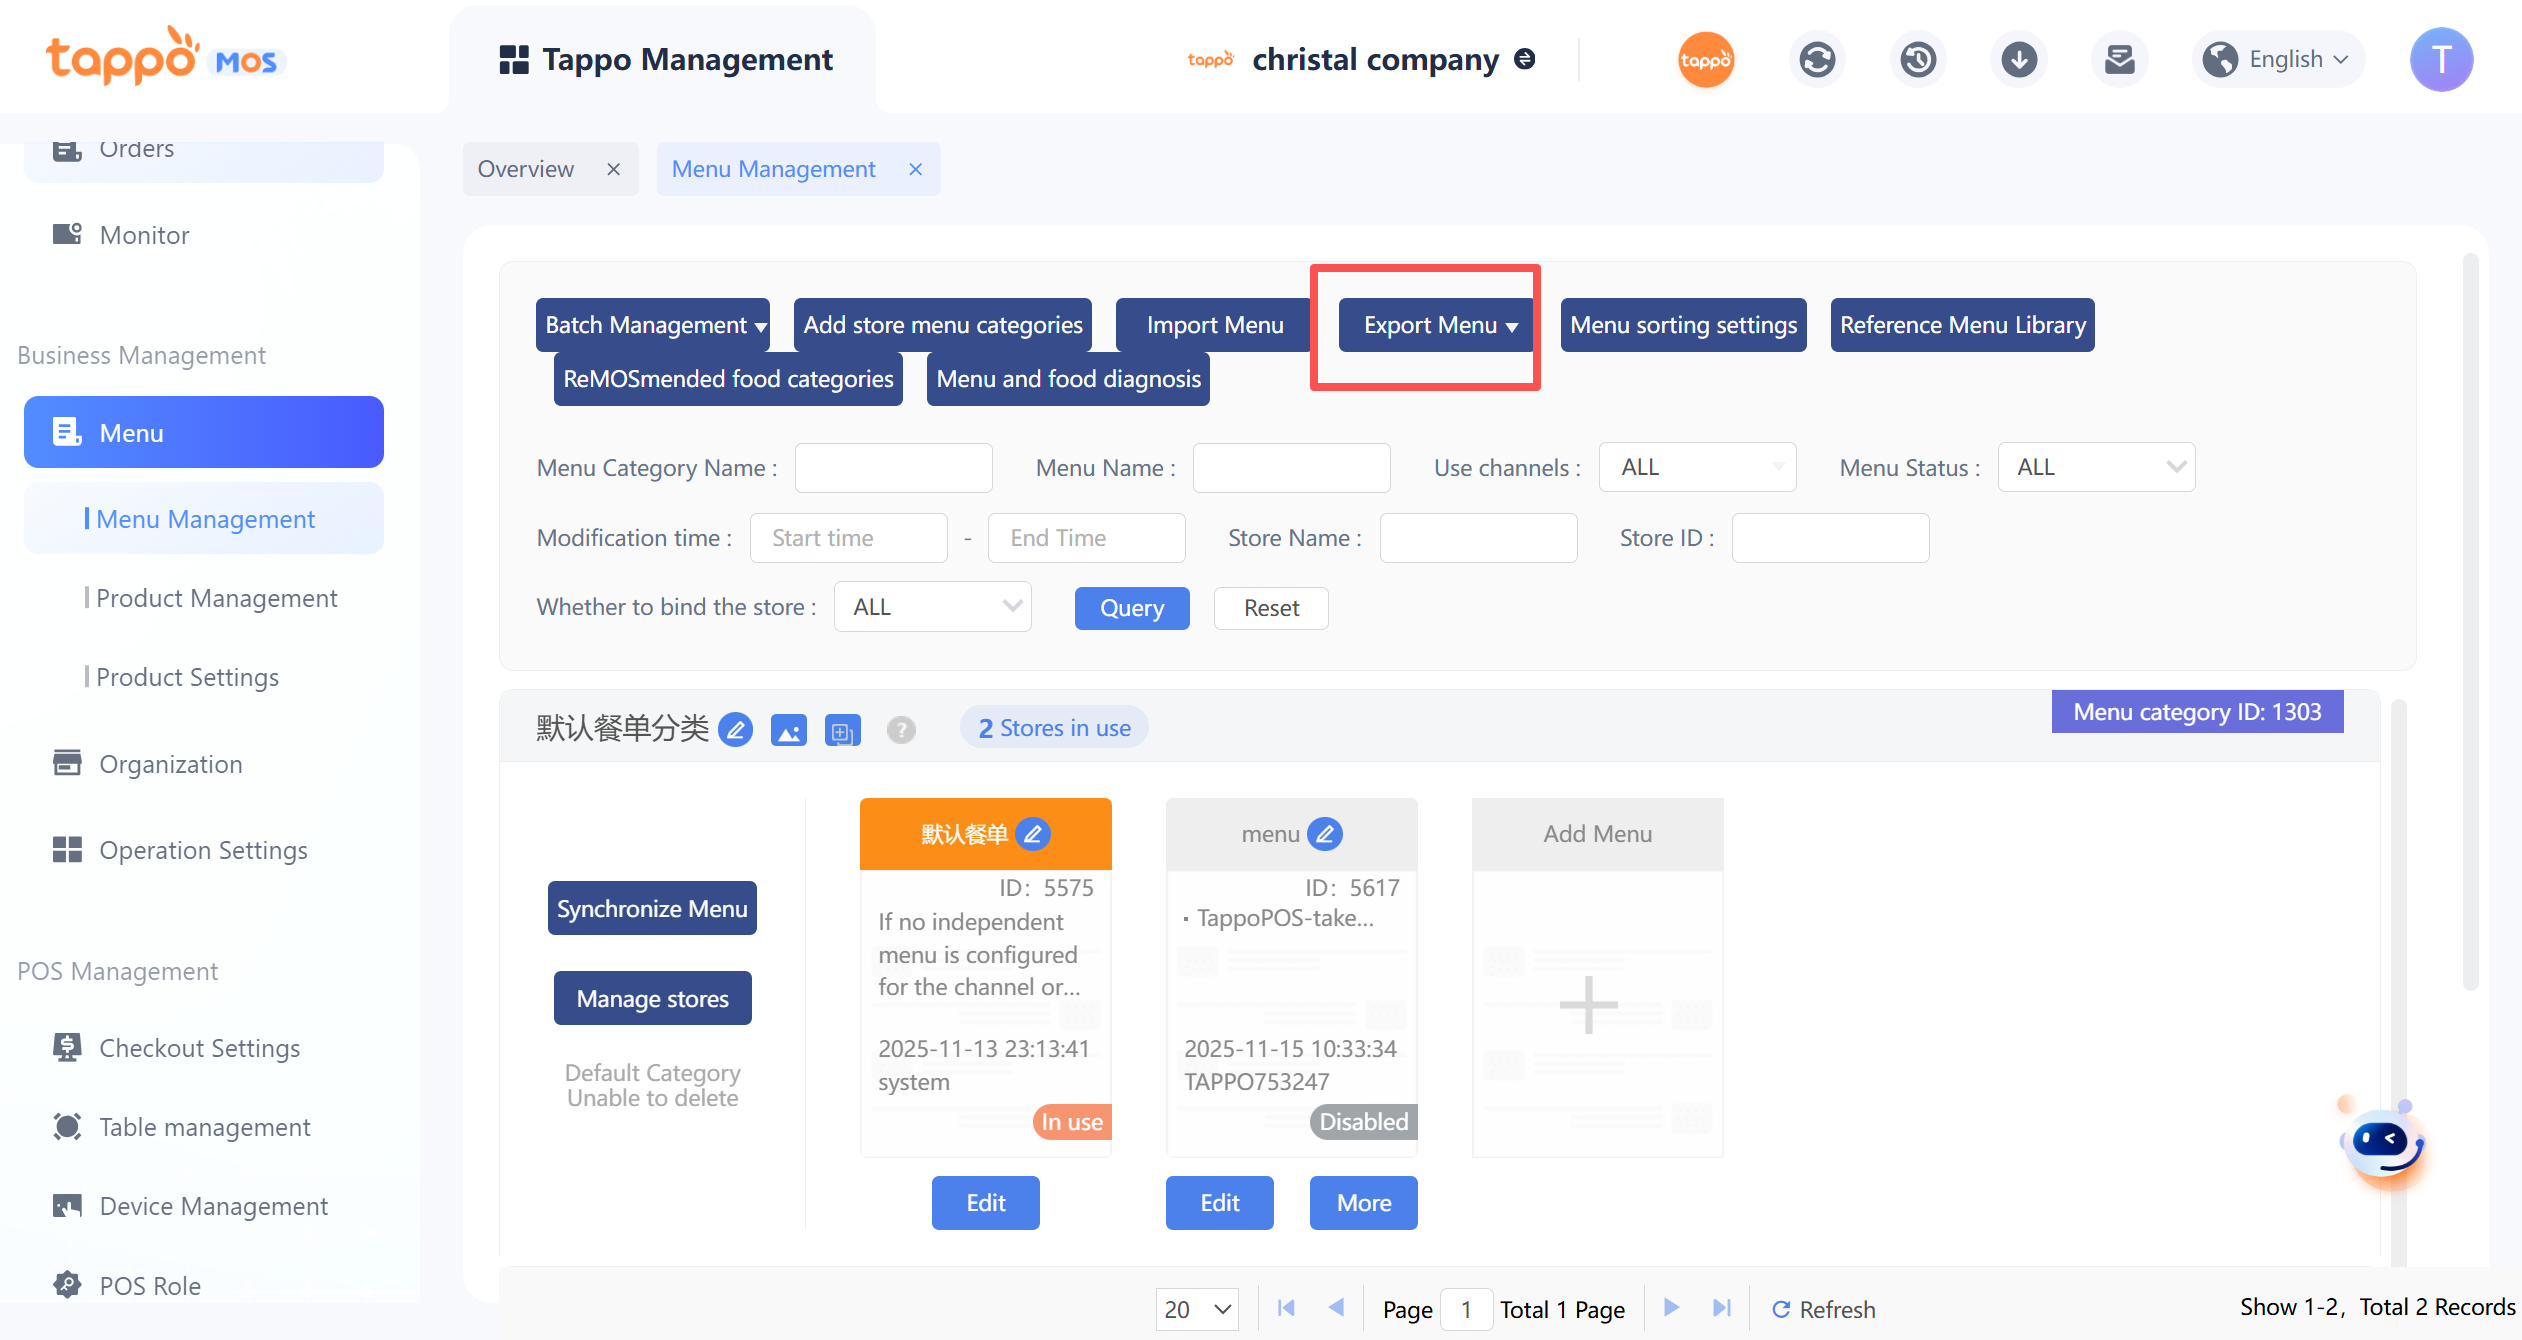Click the gray help question mark icon

[901, 730]
